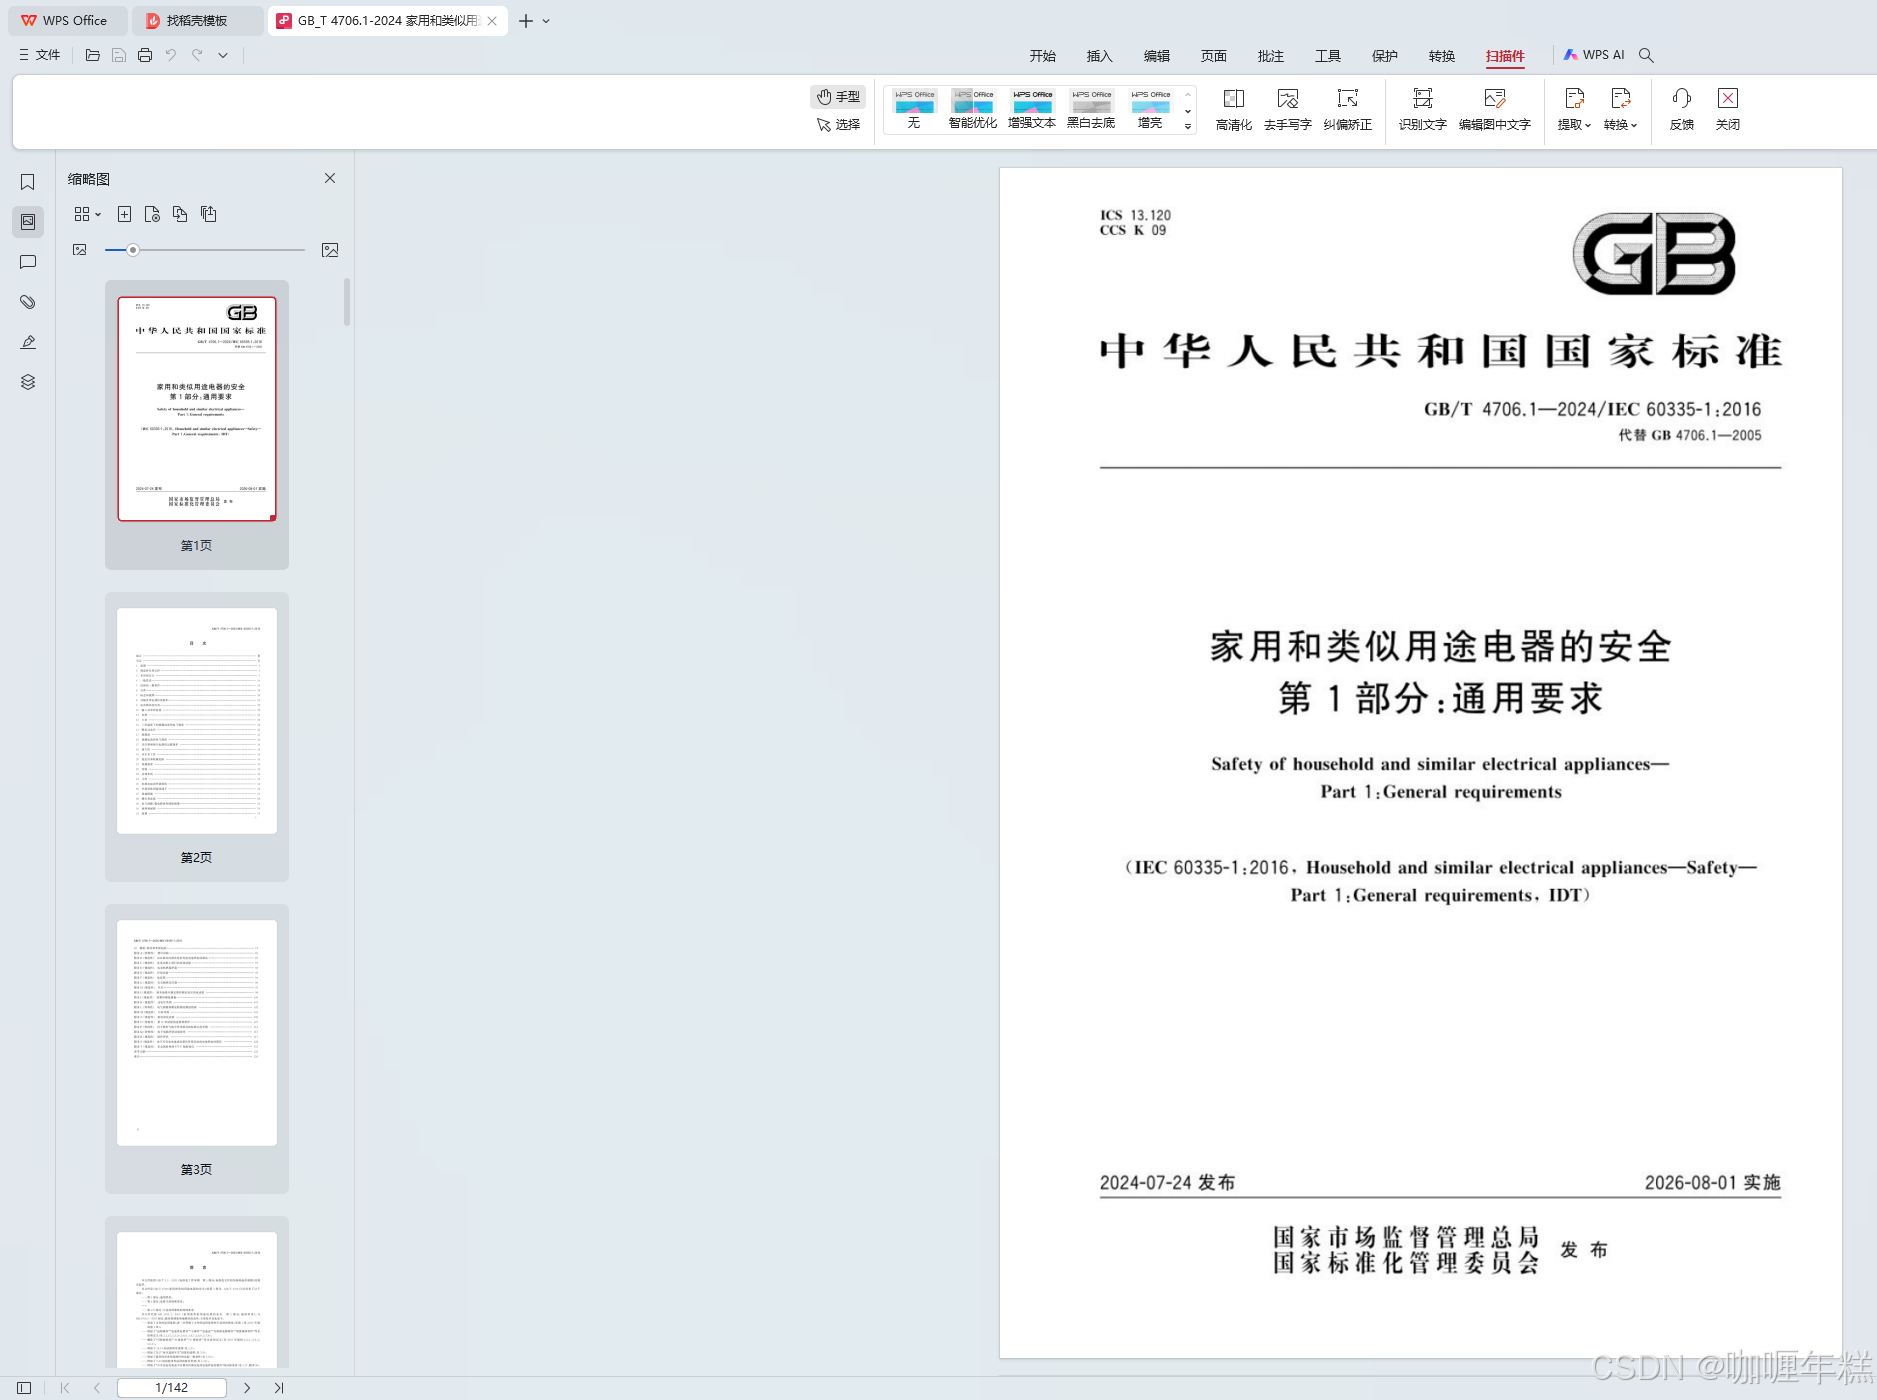The height and width of the screenshot is (1400, 1877).
Task: Open new tab dropdown arrow next to plus
Action: (546, 21)
